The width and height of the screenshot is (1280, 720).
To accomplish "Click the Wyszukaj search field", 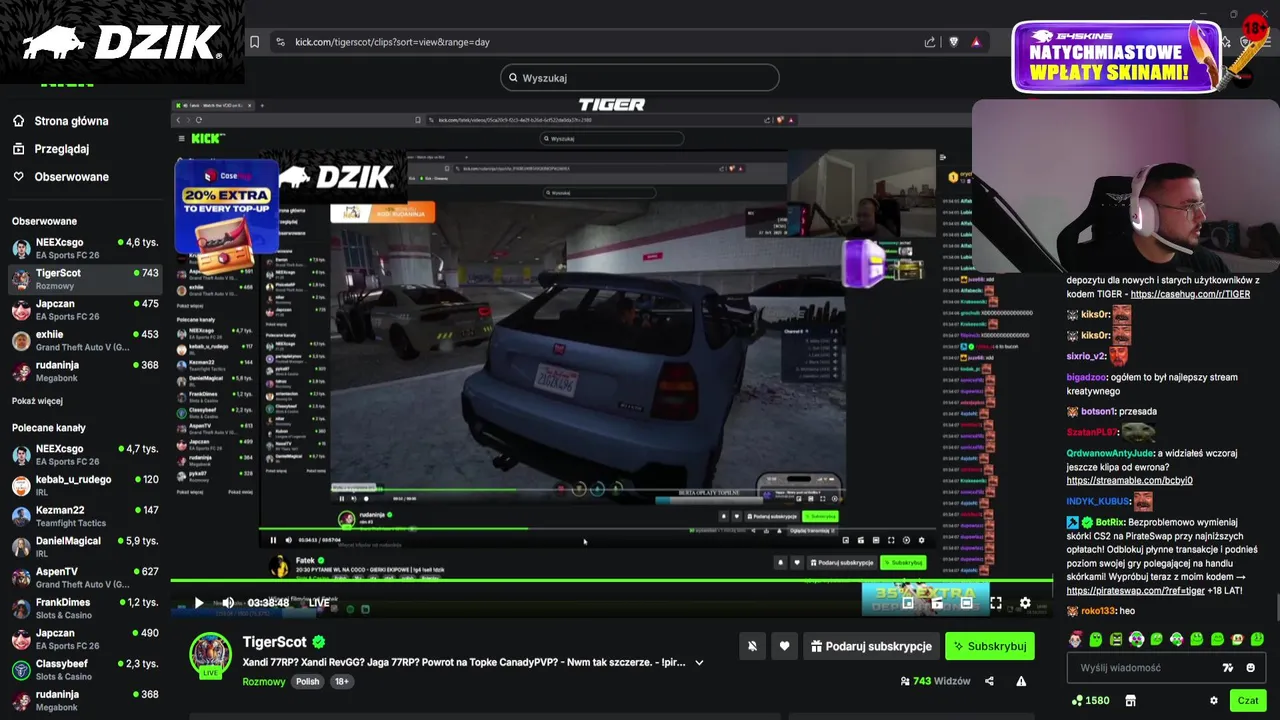I will [640, 78].
